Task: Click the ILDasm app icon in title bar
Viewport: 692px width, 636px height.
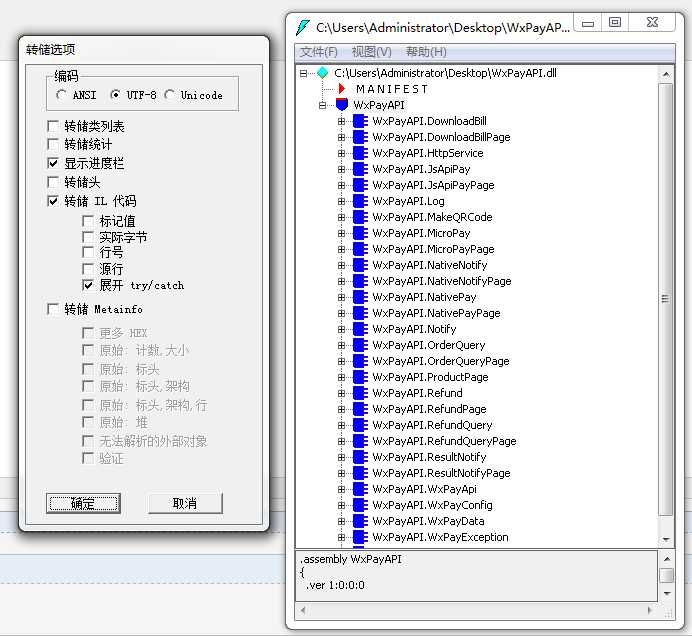Action: pyautogui.click(x=303, y=27)
